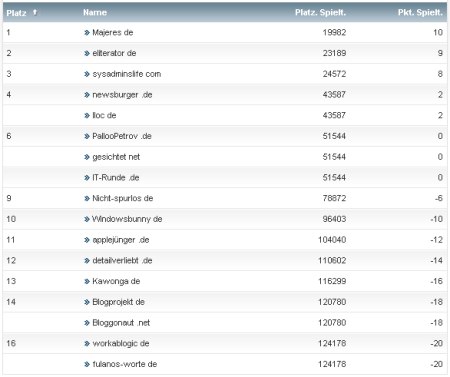Click the arrow icon beside IT-Runde .de
450x377 pixels.
coord(87,177)
